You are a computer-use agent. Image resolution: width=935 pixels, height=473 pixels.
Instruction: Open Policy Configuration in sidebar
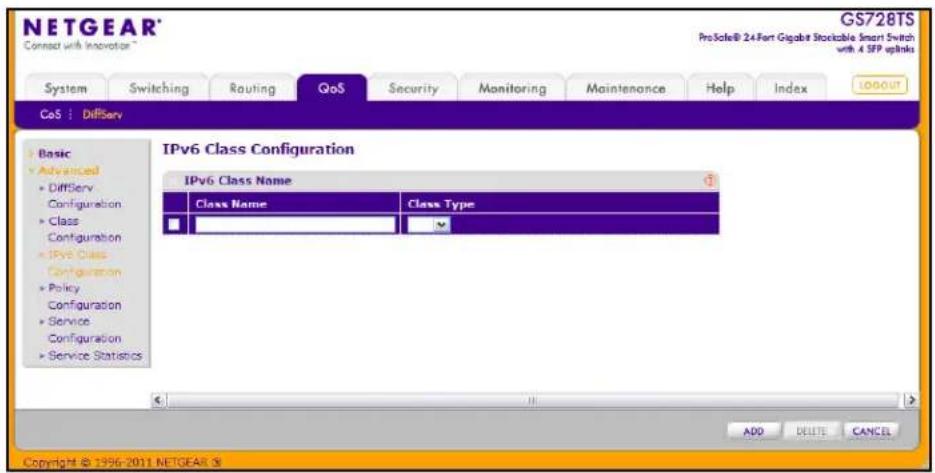[x=84, y=296]
